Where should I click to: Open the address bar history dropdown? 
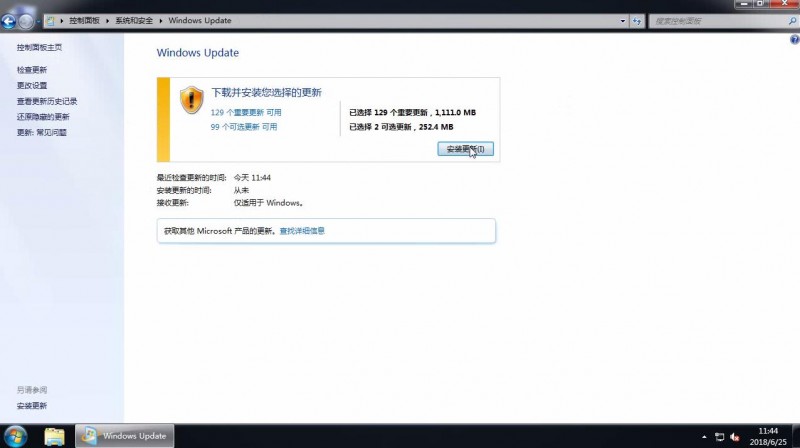tap(623, 21)
